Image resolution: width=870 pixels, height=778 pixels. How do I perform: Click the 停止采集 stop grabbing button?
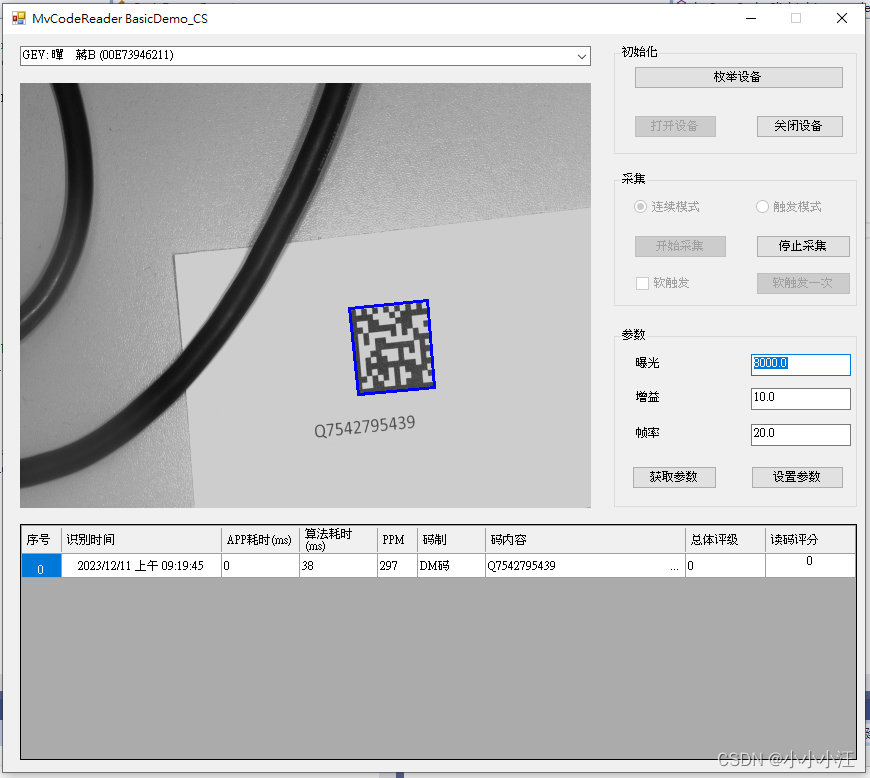(x=802, y=246)
